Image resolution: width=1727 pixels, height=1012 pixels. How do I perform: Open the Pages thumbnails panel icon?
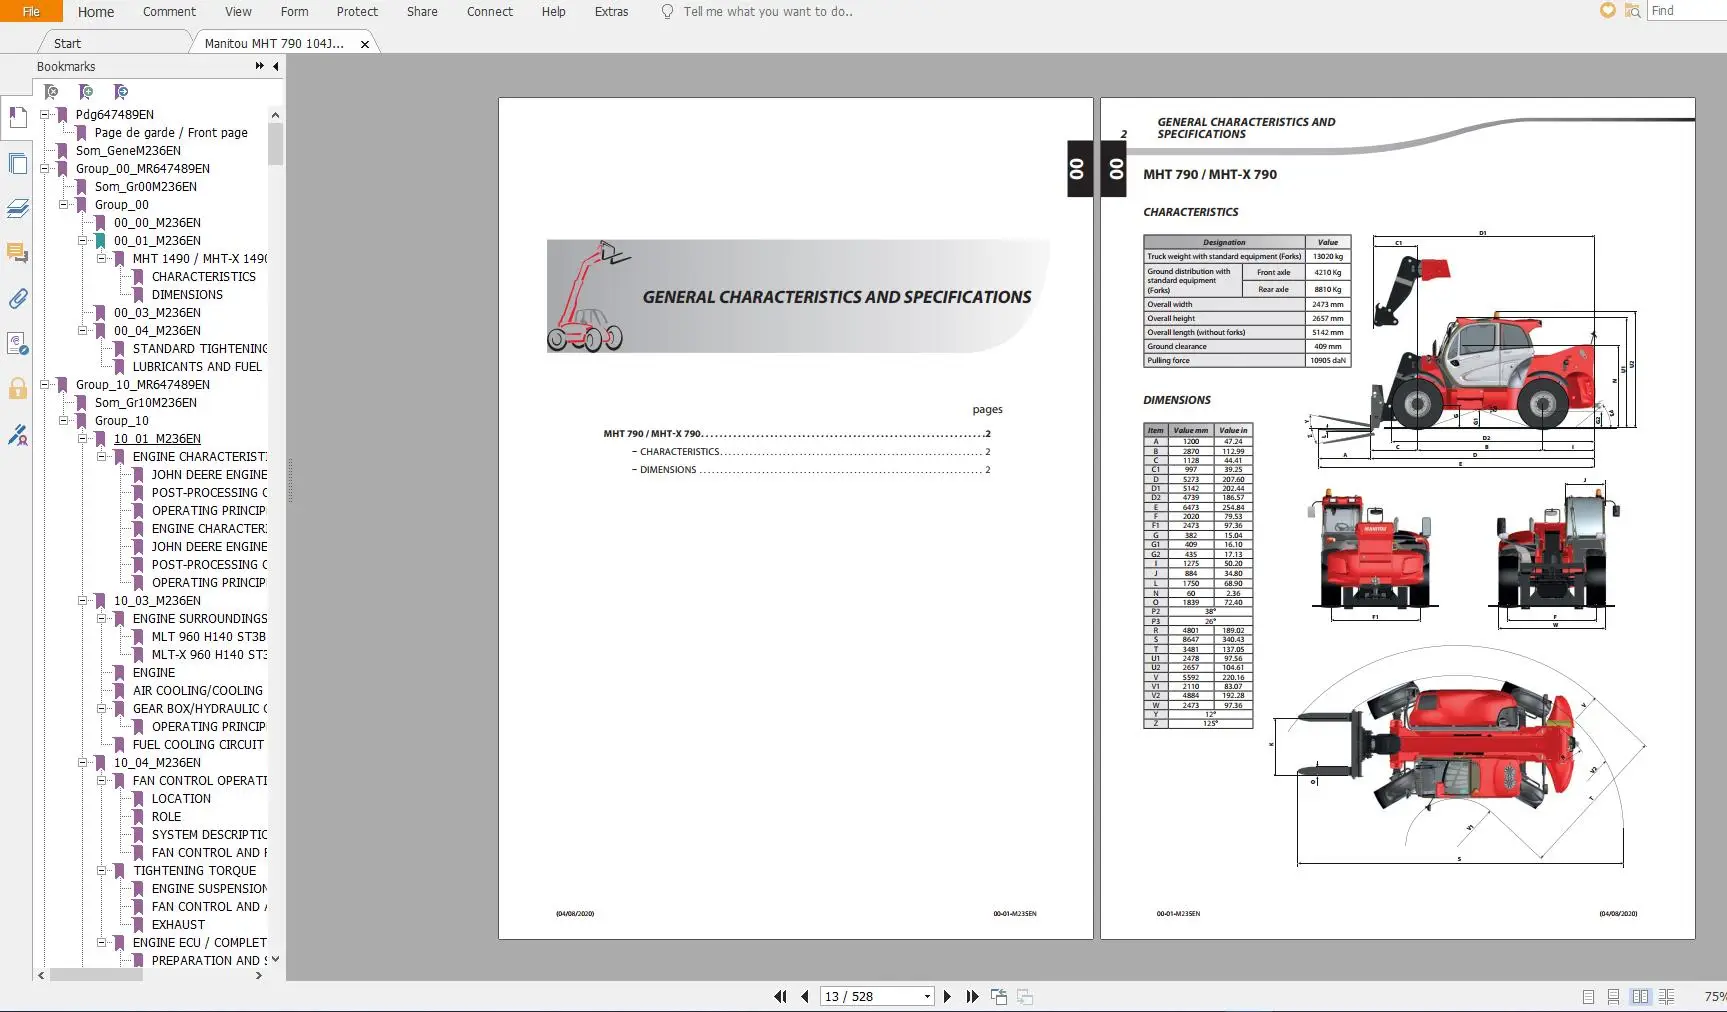pos(18,164)
